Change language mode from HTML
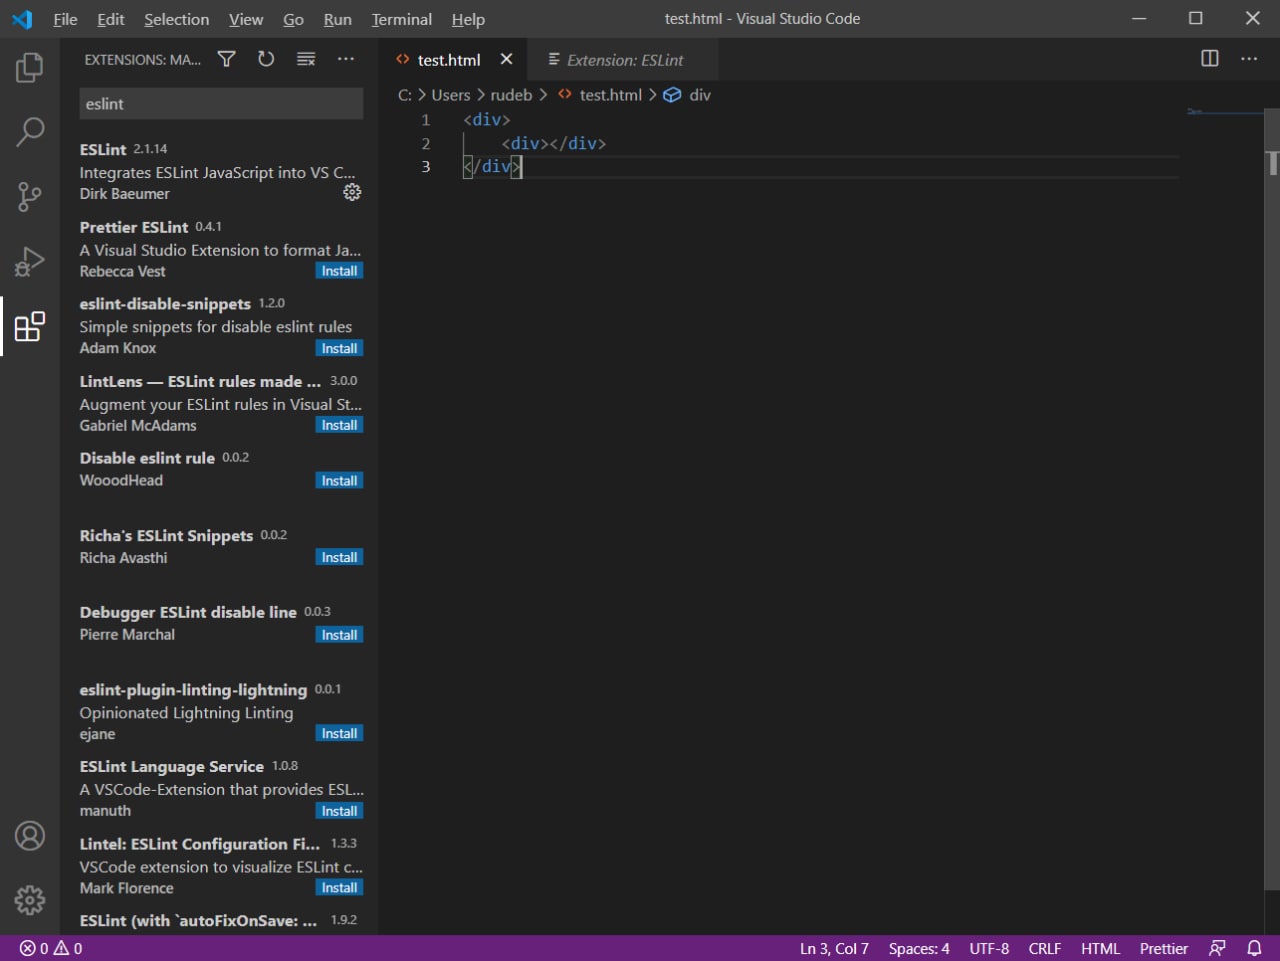Screen dimensions: 1280x961 pyautogui.click(x=1100, y=948)
